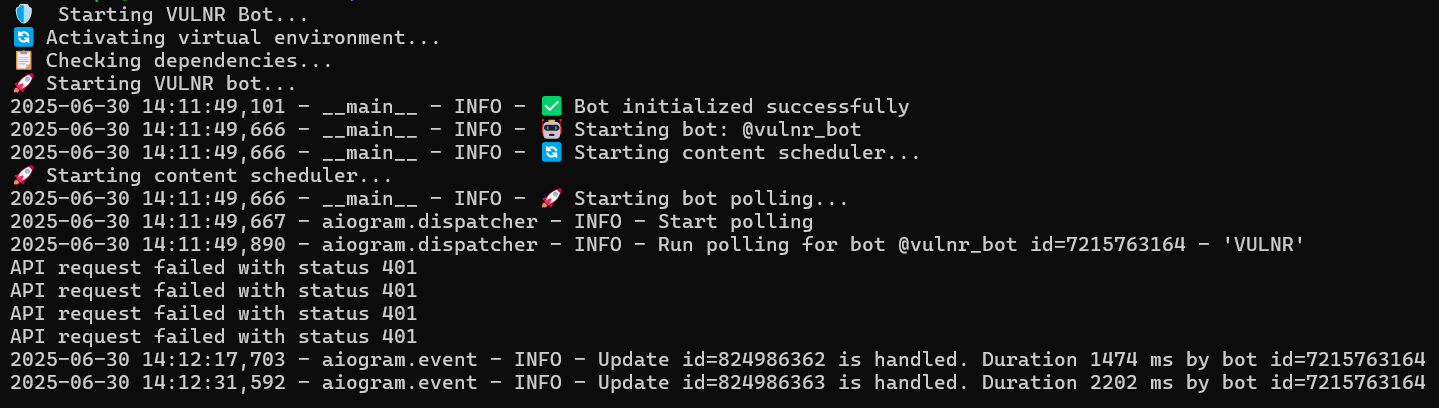The width and height of the screenshot is (1439, 408).
Task: Click the timestamp 14:11:49,890
Action: click(x=213, y=245)
